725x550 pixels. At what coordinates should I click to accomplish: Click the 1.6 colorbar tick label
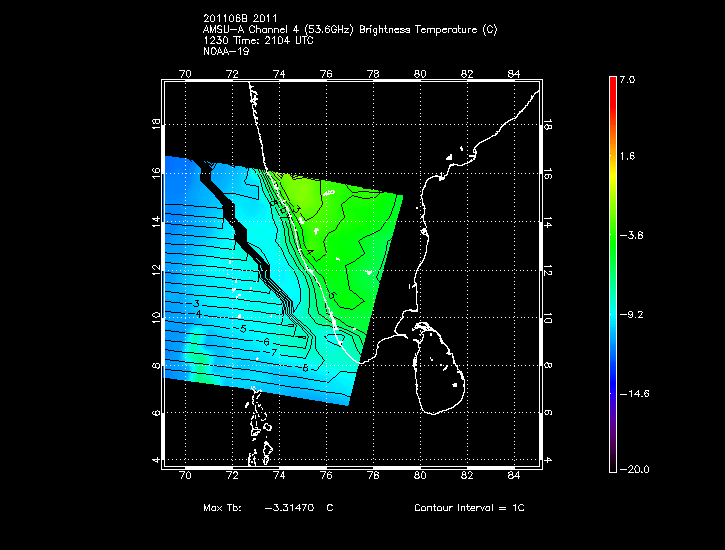627,156
